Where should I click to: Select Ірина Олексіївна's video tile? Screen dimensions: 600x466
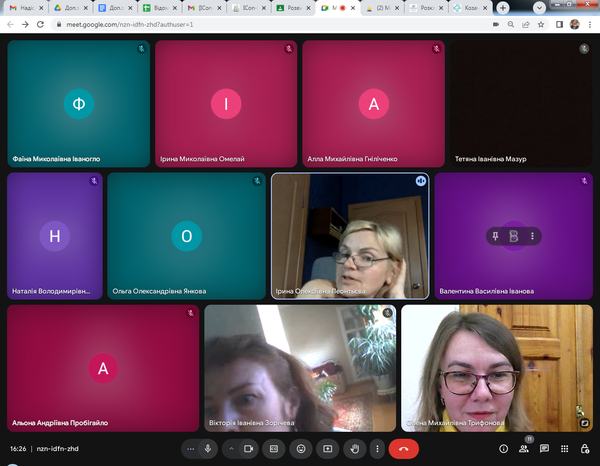coord(350,236)
